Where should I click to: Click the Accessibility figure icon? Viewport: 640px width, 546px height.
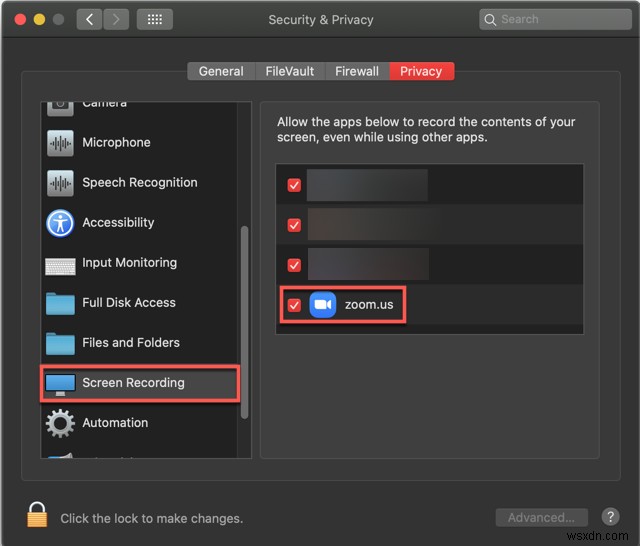pos(60,223)
